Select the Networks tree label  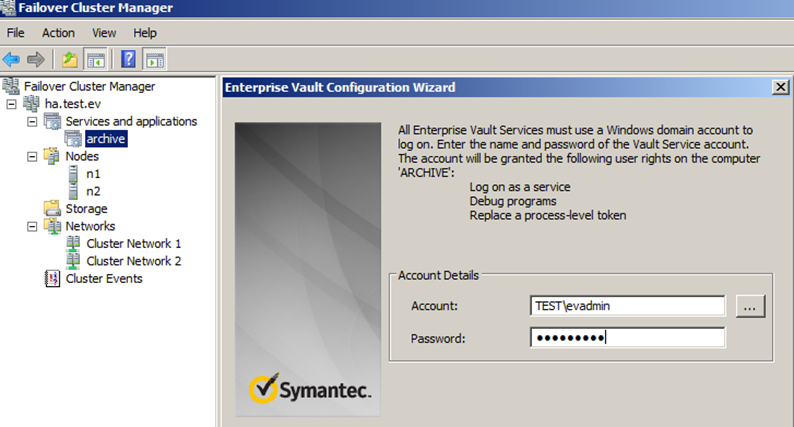point(90,226)
